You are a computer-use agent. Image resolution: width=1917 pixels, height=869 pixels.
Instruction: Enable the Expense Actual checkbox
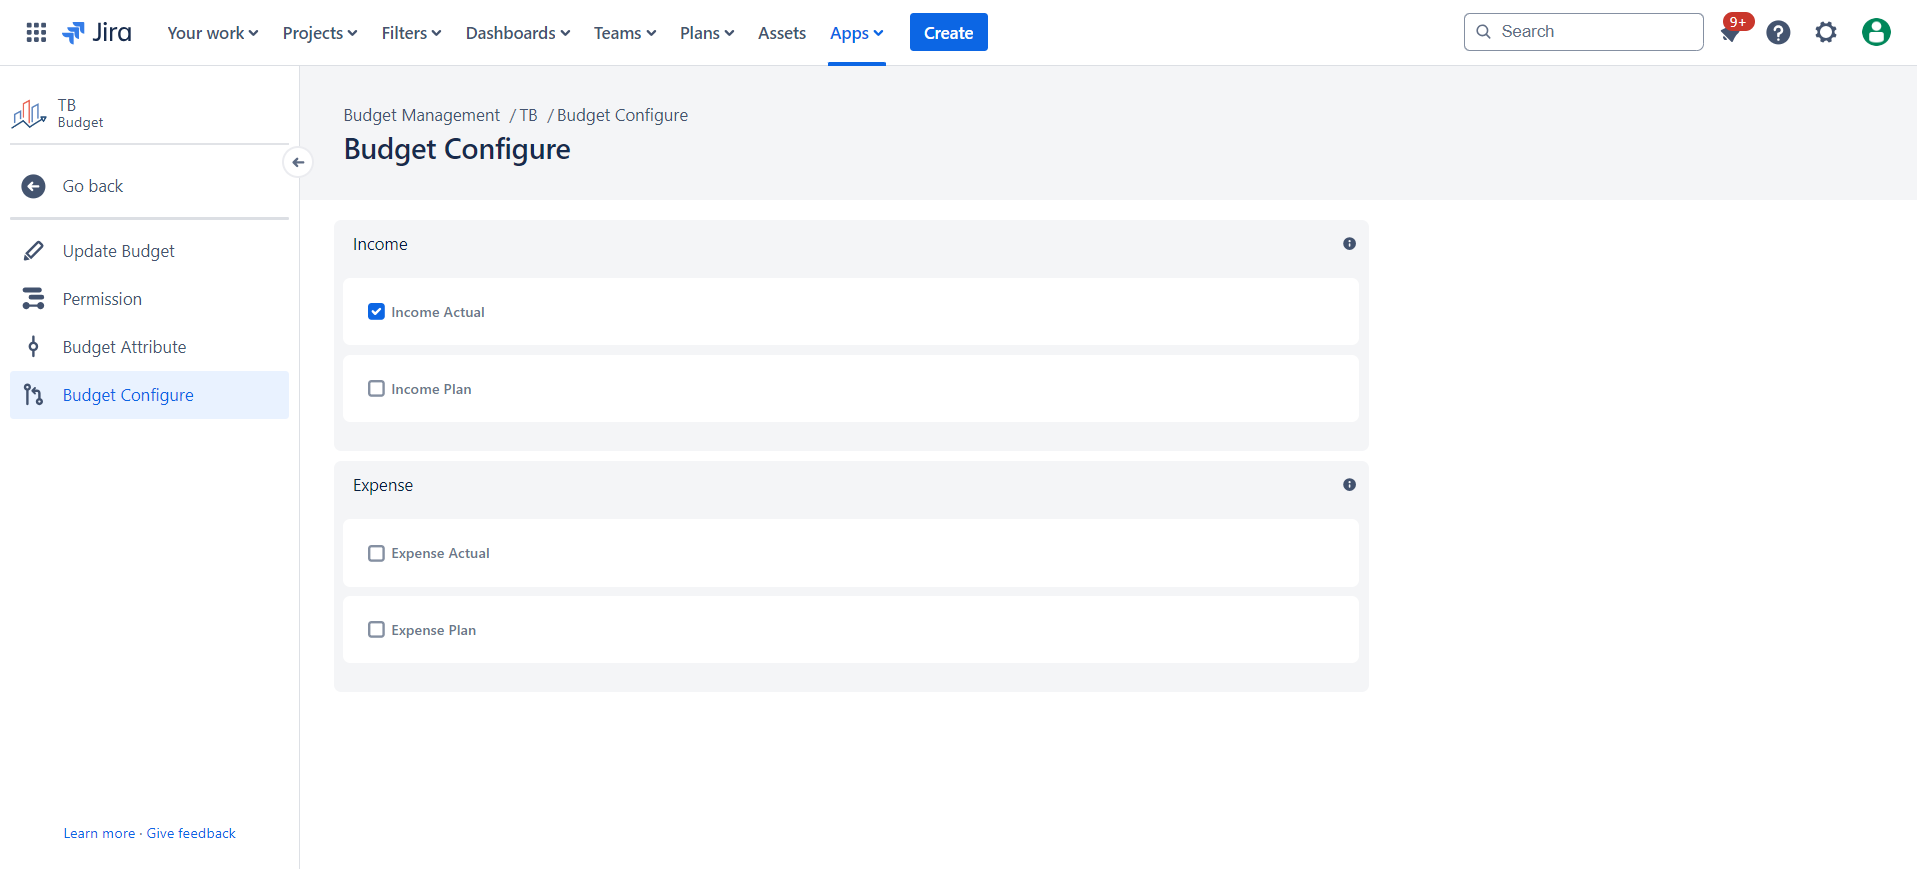click(x=376, y=553)
